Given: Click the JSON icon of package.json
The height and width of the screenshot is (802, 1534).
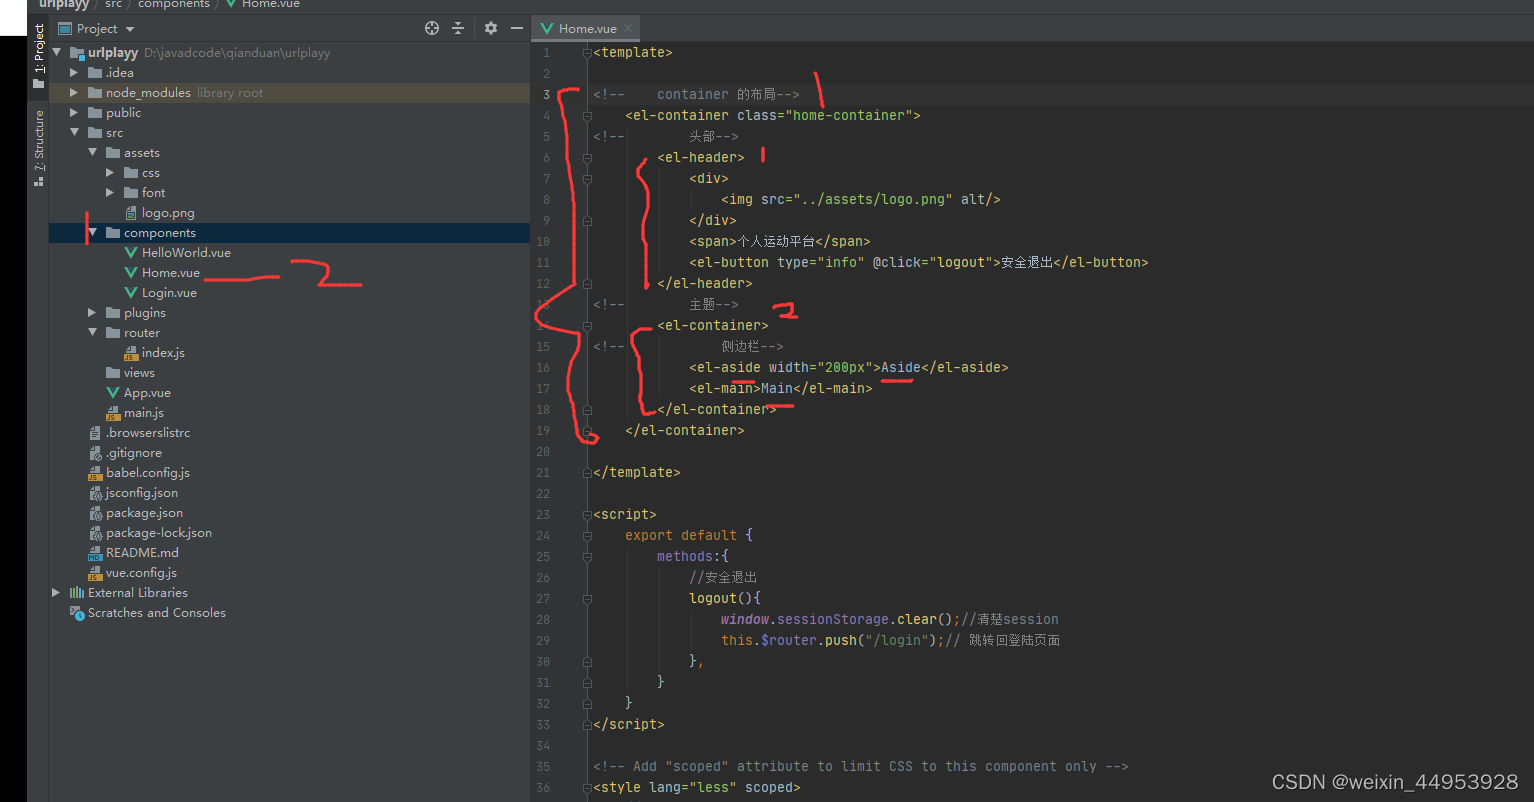Looking at the screenshot, I should (x=95, y=513).
